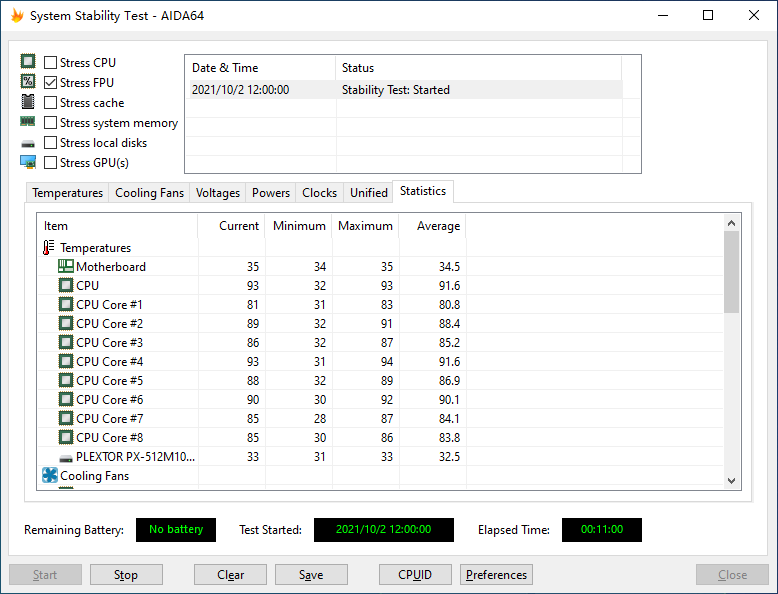Click the statistics list scrollbar thumb

[731, 272]
